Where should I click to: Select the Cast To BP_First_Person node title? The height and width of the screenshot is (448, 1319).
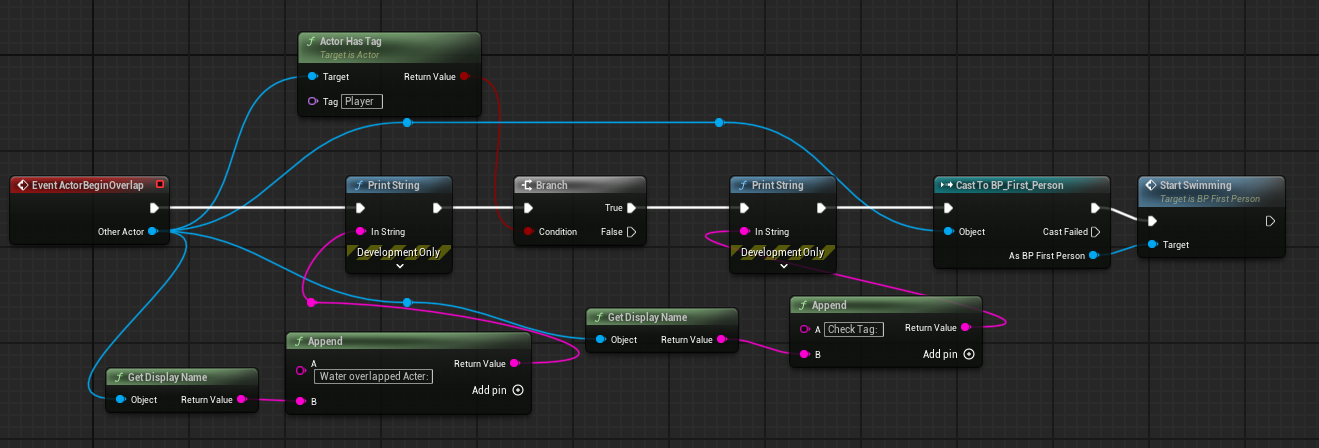click(x=1010, y=185)
